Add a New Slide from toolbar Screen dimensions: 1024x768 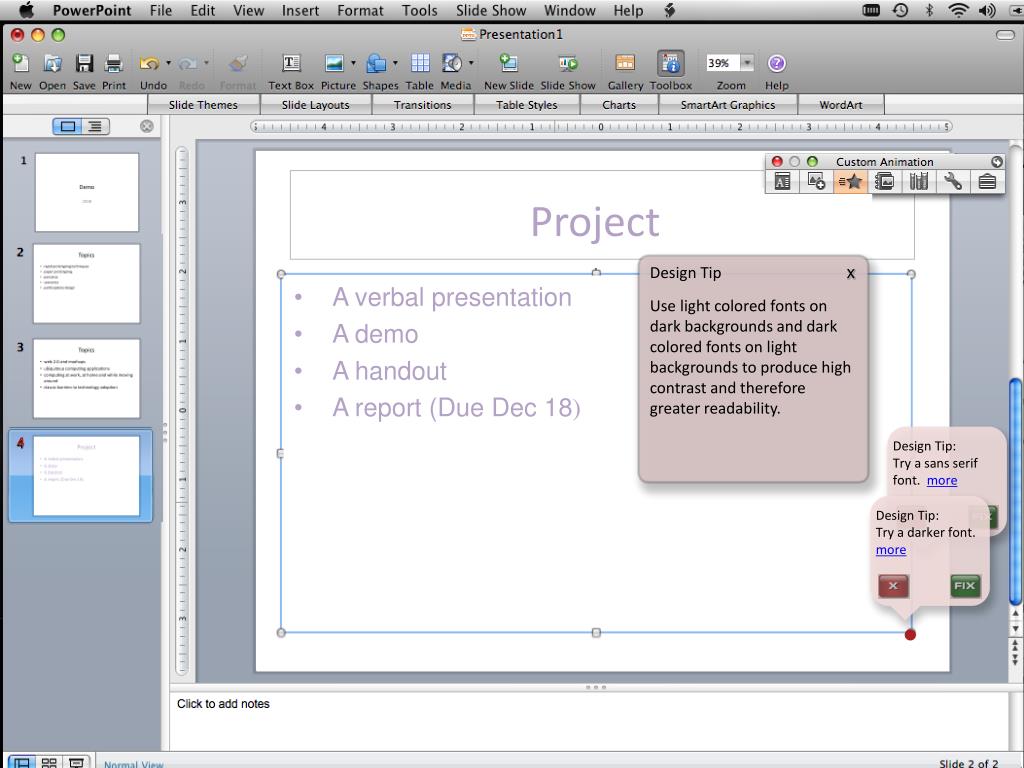[x=508, y=63]
